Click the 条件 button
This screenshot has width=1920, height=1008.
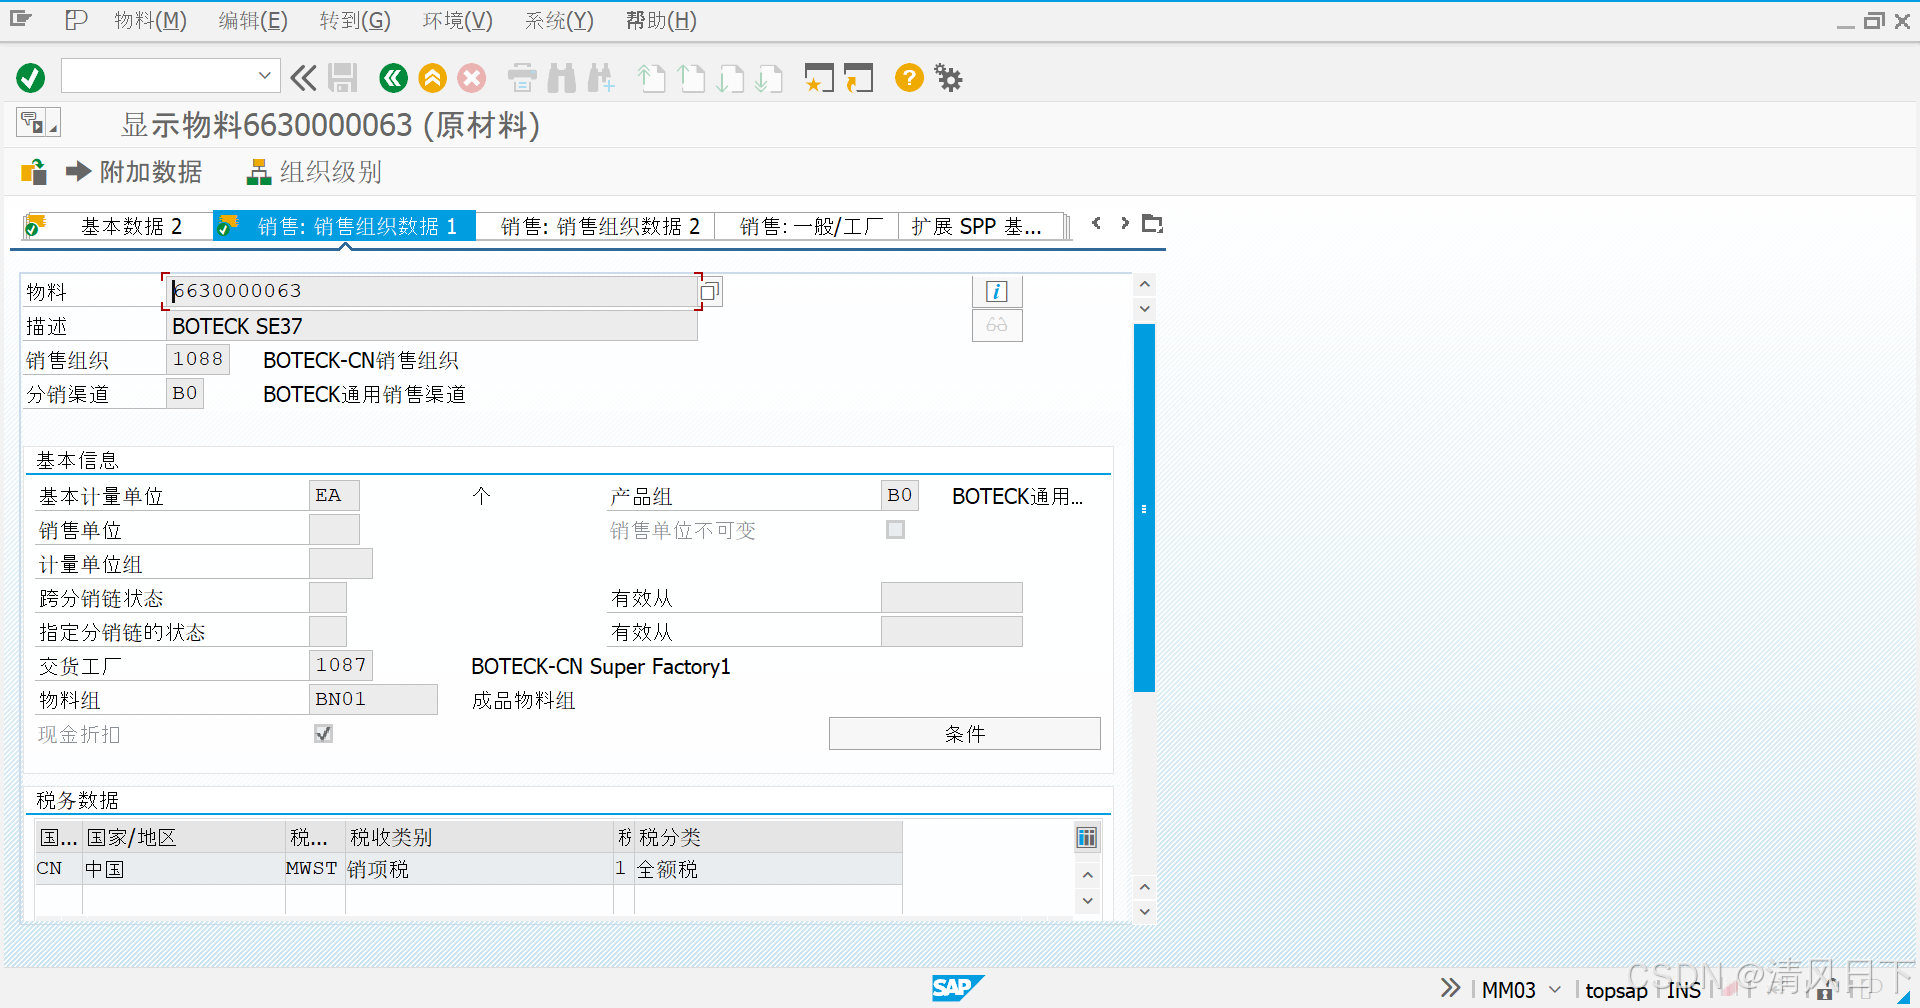tap(963, 733)
